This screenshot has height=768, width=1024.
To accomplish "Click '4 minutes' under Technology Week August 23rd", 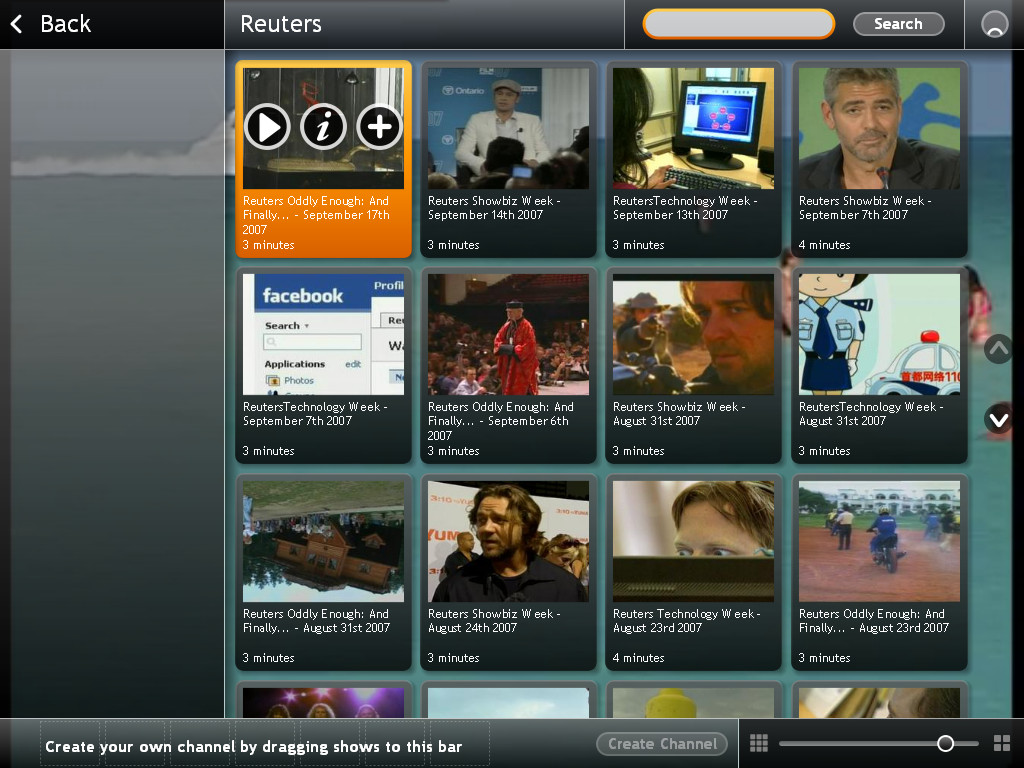I will tap(639, 658).
